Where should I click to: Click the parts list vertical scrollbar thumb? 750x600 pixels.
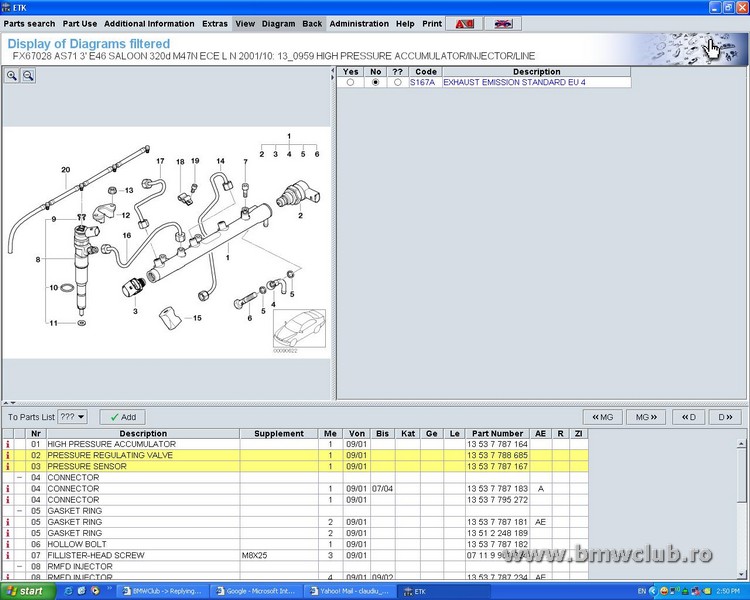click(x=741, y=475)
